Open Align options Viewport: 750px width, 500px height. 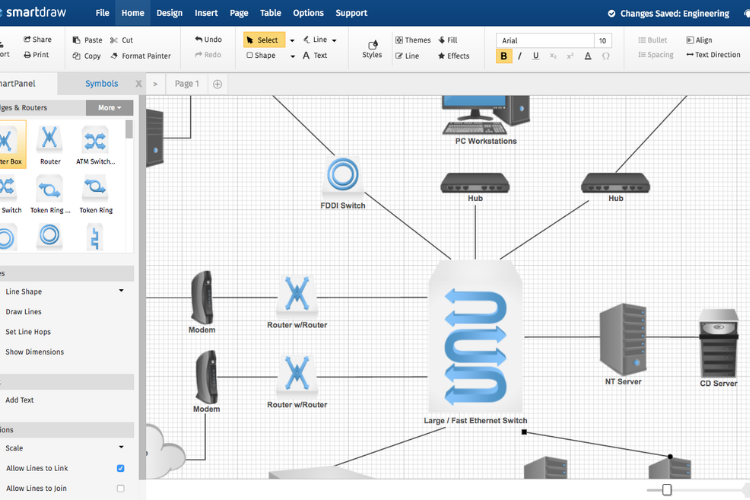point(699,40)
